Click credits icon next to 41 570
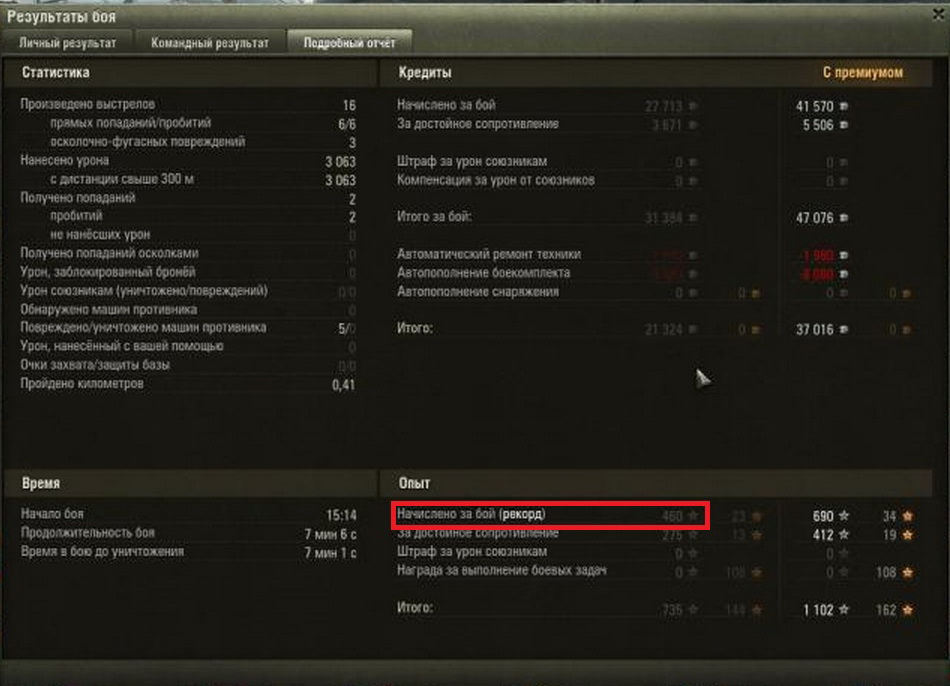The image size is (950, 686). coord(843,107)
